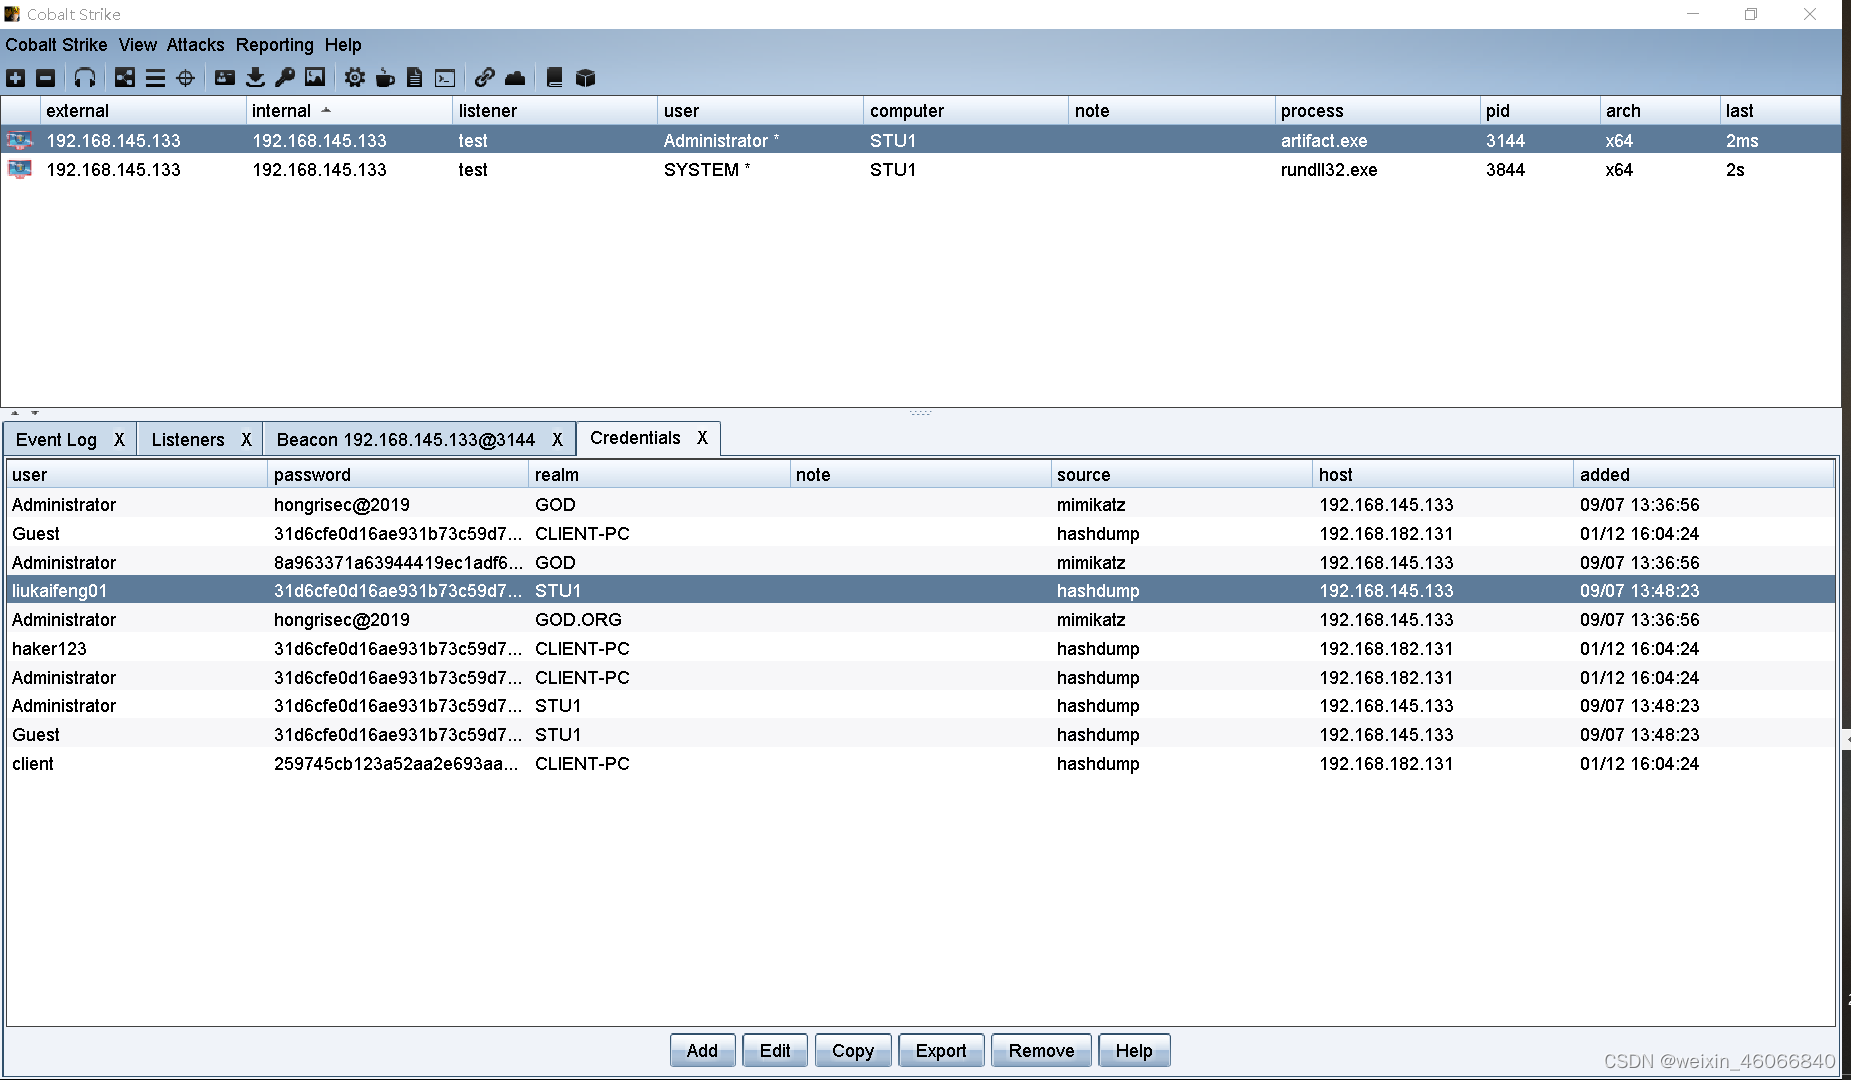The image size is (1851, 1080).
Task: Sort credentials by source column header
Action: (1181, 475)
